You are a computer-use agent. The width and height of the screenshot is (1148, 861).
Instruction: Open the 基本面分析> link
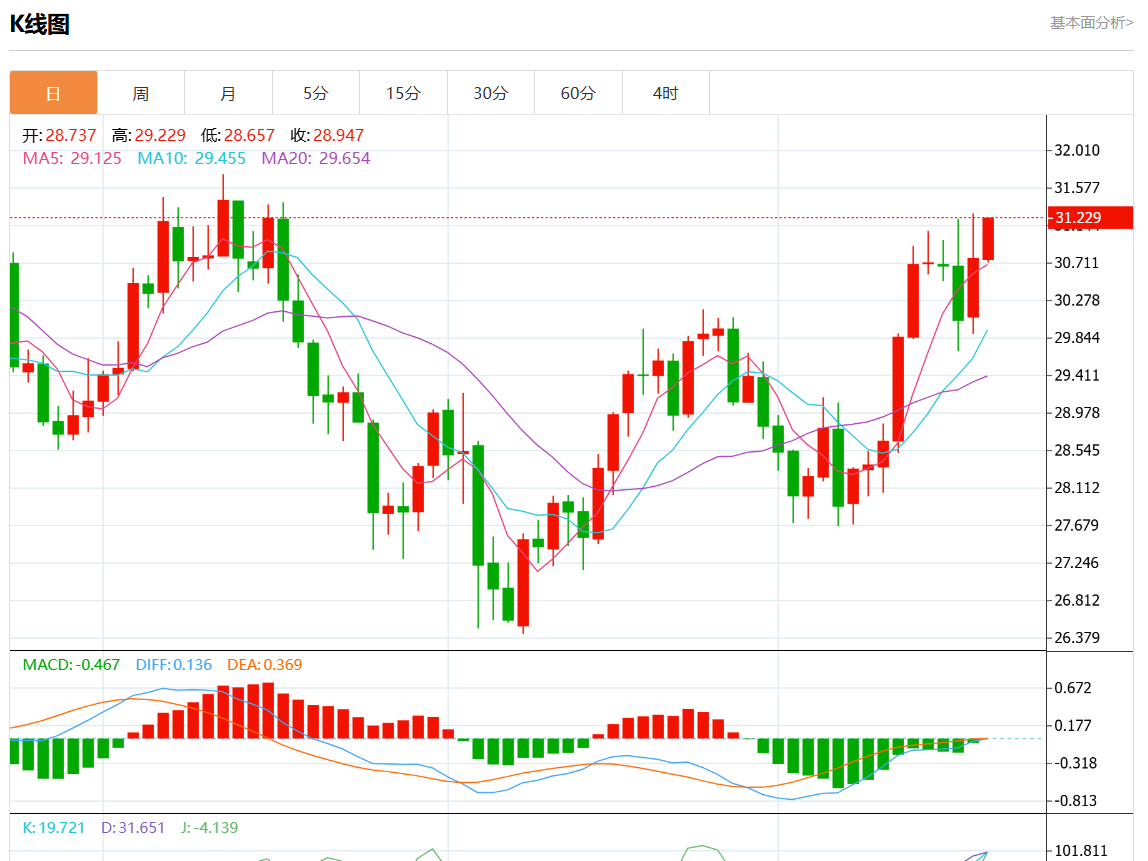(x=1092, y=23)
